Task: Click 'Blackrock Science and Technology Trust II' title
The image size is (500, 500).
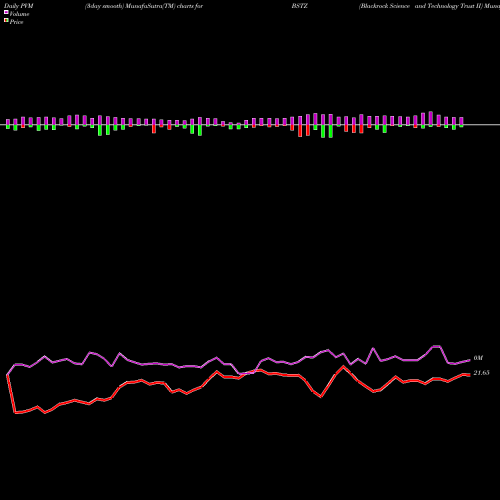Action: [x=421, y=6]
